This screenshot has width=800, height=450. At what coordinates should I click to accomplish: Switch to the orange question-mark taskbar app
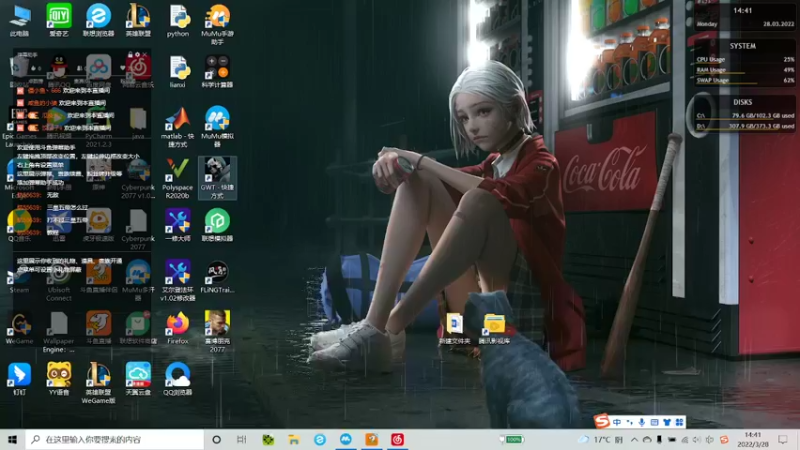[371, 439]
